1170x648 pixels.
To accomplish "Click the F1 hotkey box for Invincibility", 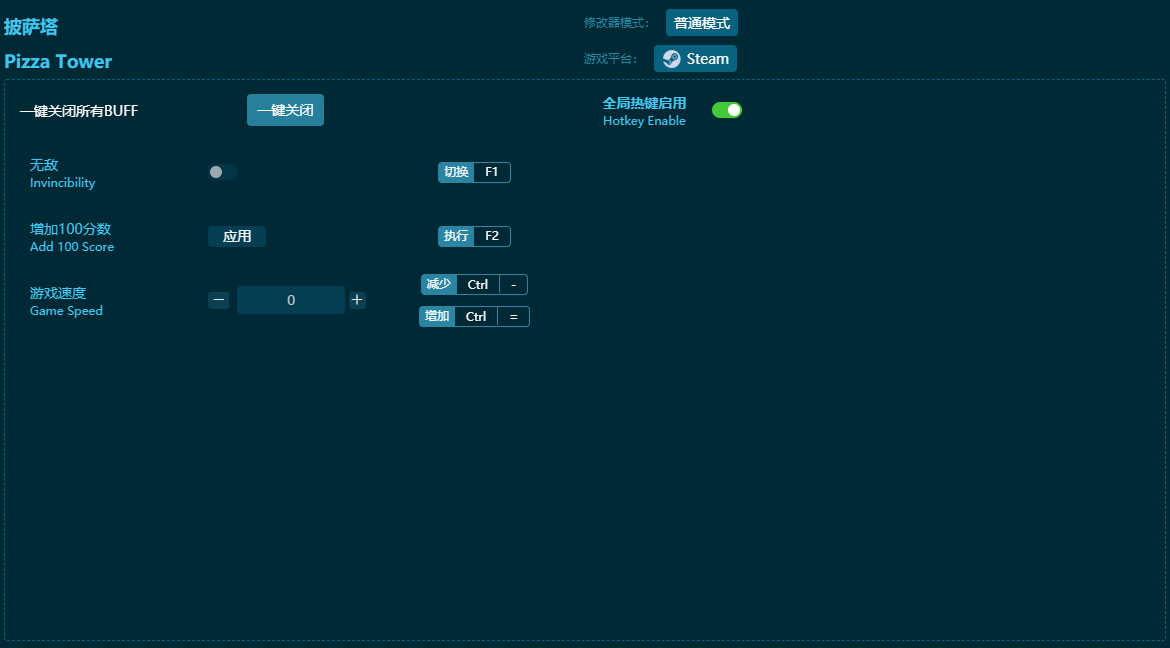I will click(x=491, y=172).
